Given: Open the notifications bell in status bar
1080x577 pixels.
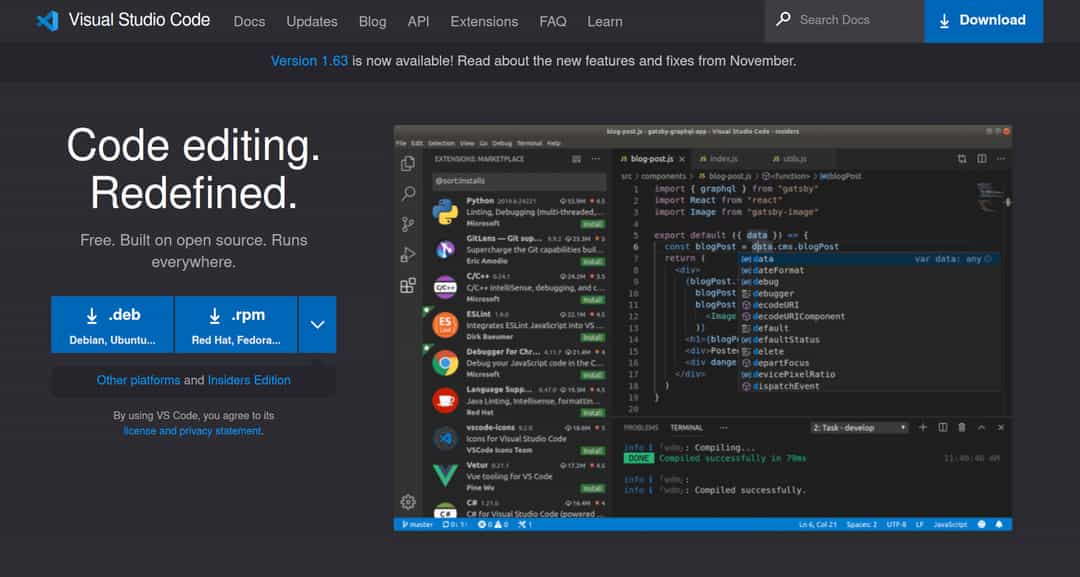Looking at the screenshot, I should 999,525.
